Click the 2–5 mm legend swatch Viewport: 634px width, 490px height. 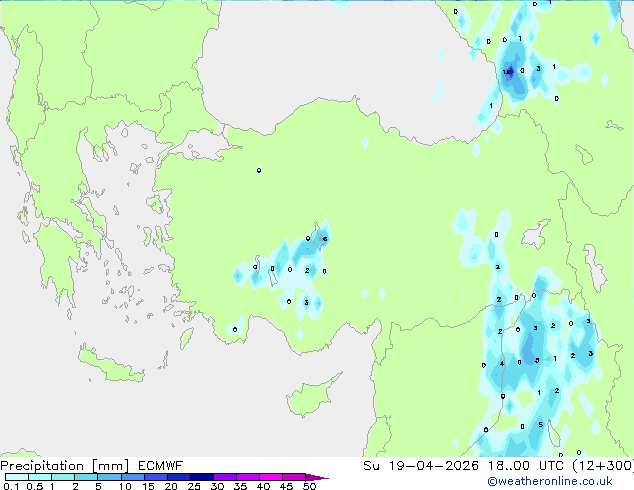(x=86, y=477)
